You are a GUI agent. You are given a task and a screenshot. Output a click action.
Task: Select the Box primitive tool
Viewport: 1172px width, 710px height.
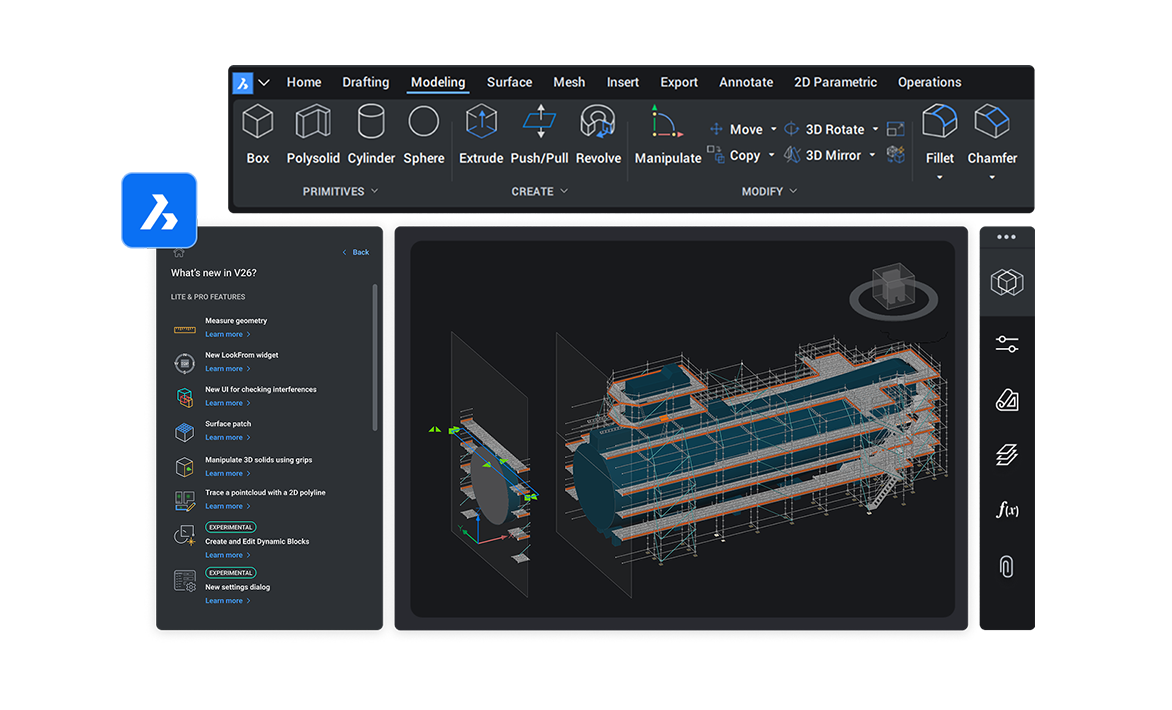pos(257,135)
